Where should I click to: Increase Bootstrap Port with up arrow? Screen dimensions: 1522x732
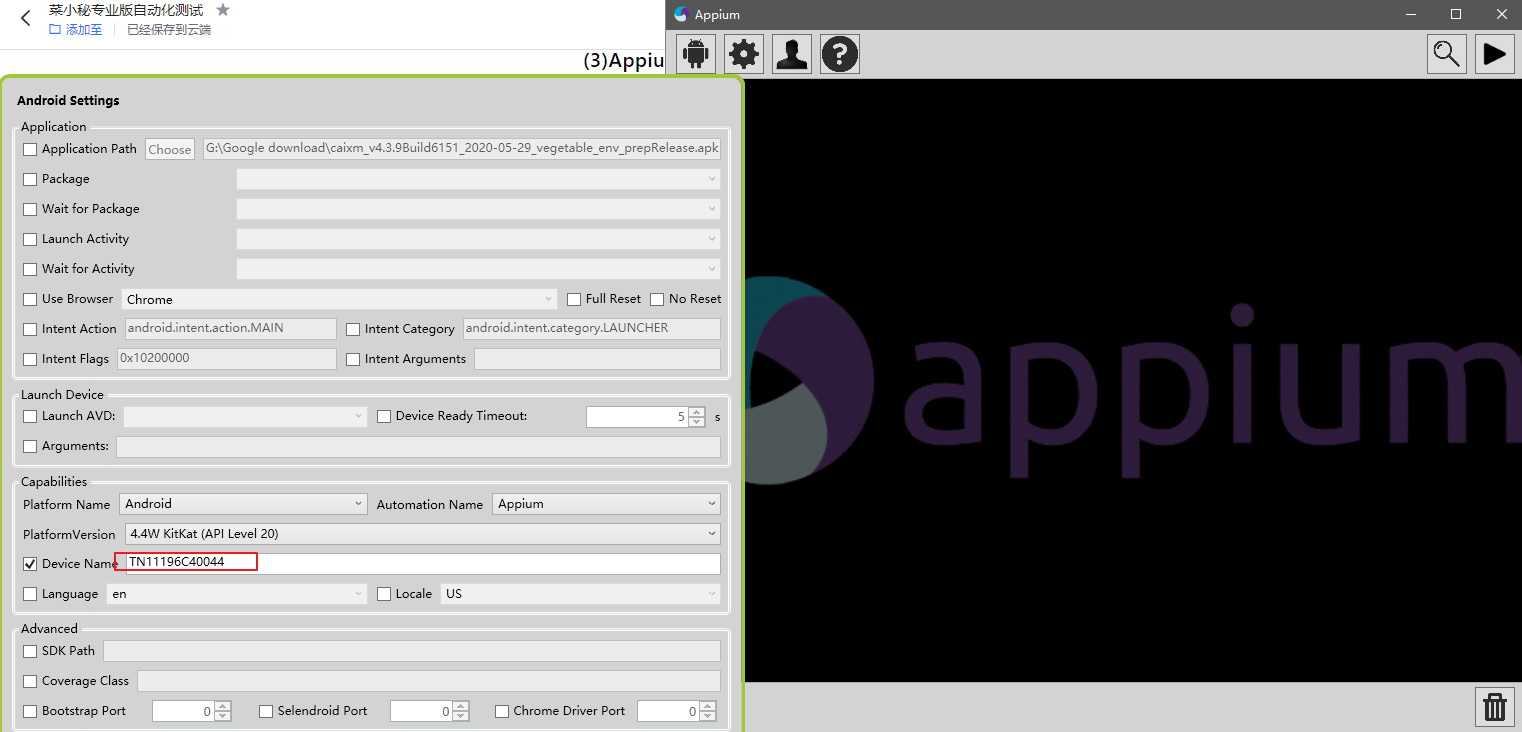pyautogui.click(x=223, y=706)
